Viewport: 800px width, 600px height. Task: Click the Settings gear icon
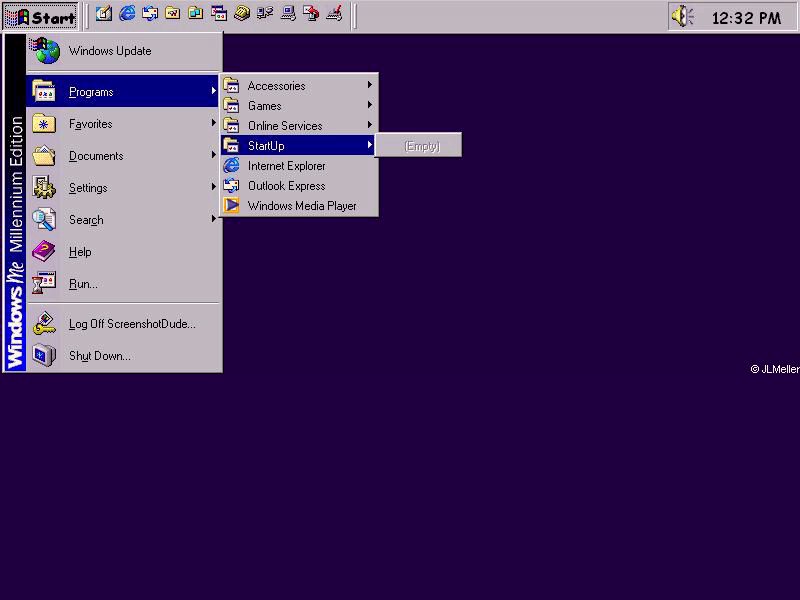(x=44, y=187)
